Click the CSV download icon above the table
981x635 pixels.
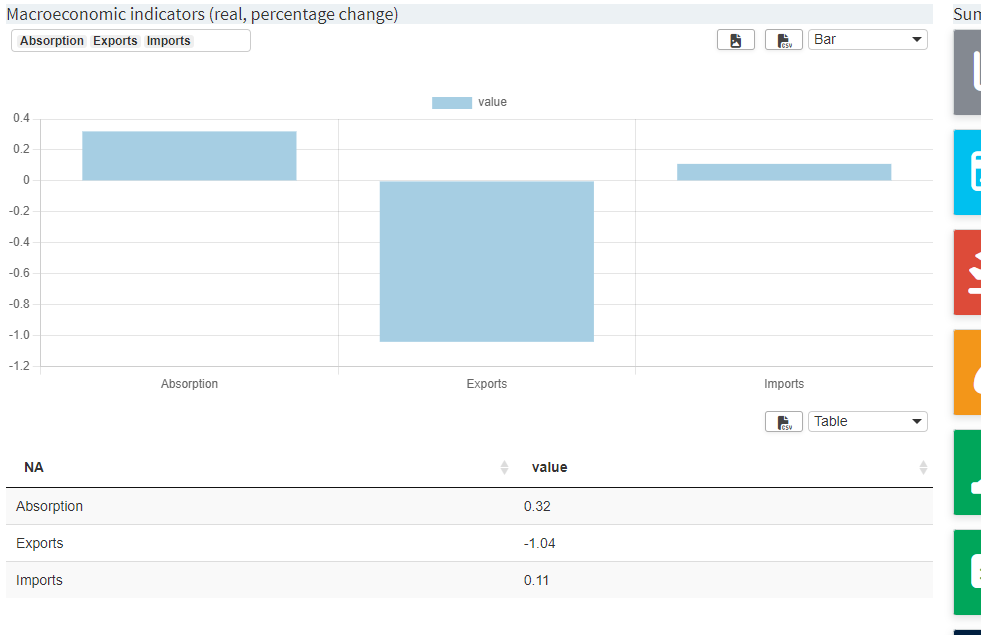[x=784, y=421]
